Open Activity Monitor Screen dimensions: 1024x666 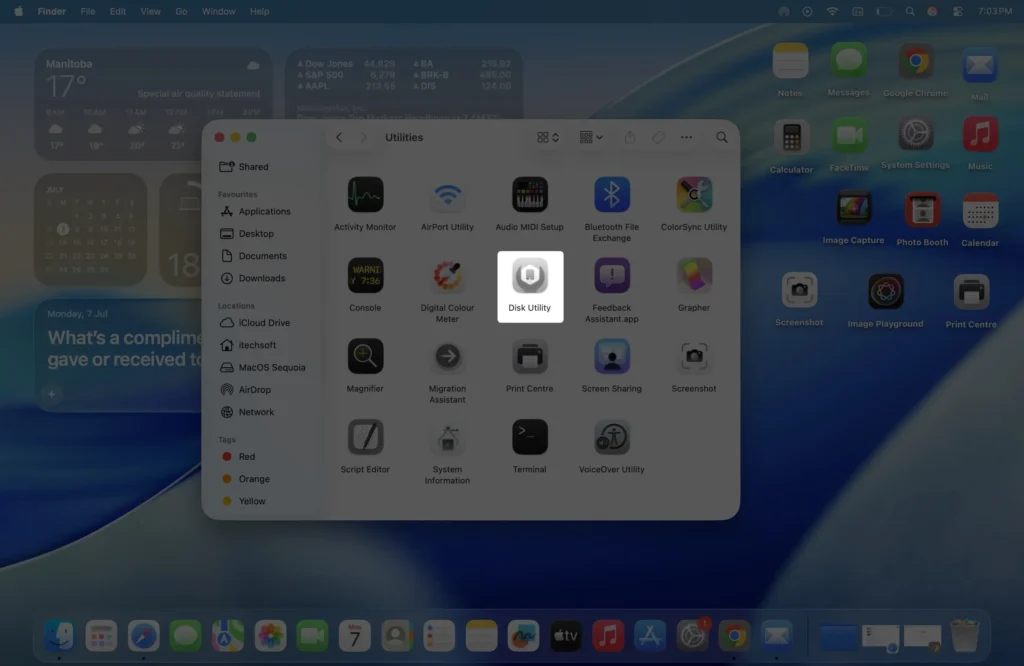366,194
